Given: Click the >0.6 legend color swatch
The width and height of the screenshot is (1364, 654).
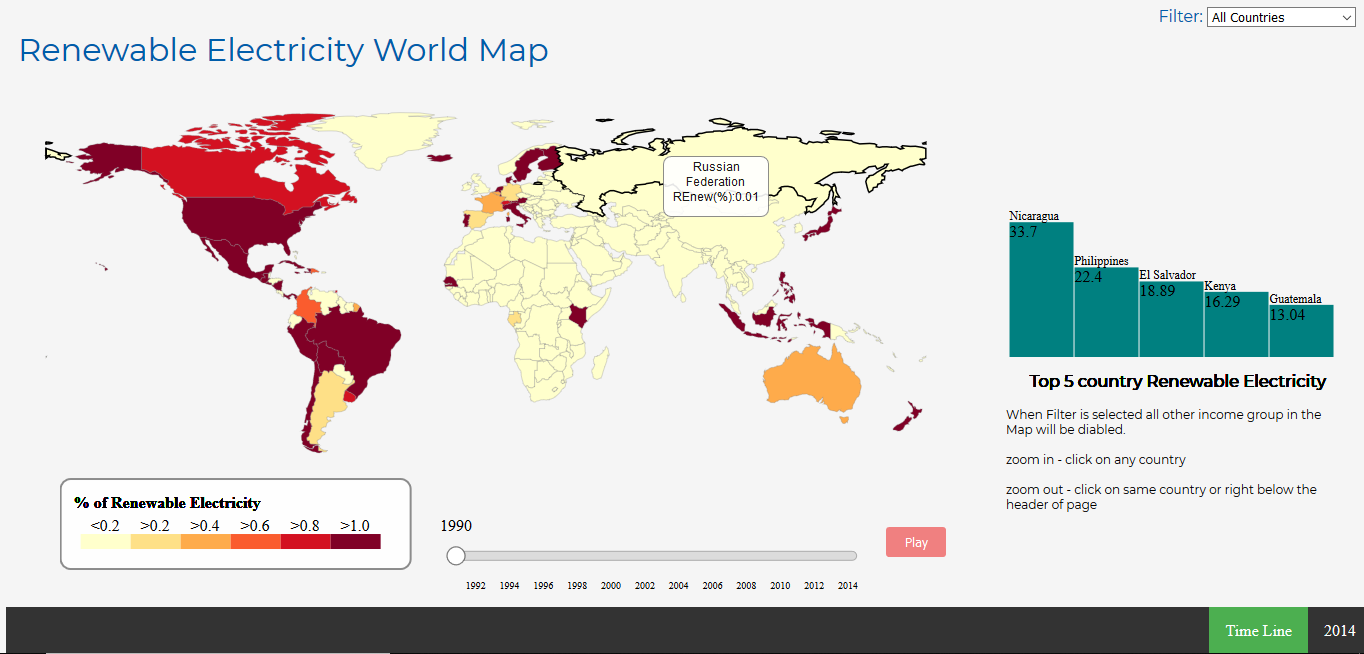Looking at the screenshot, I should pyautogui.click(x=255, y=541).
